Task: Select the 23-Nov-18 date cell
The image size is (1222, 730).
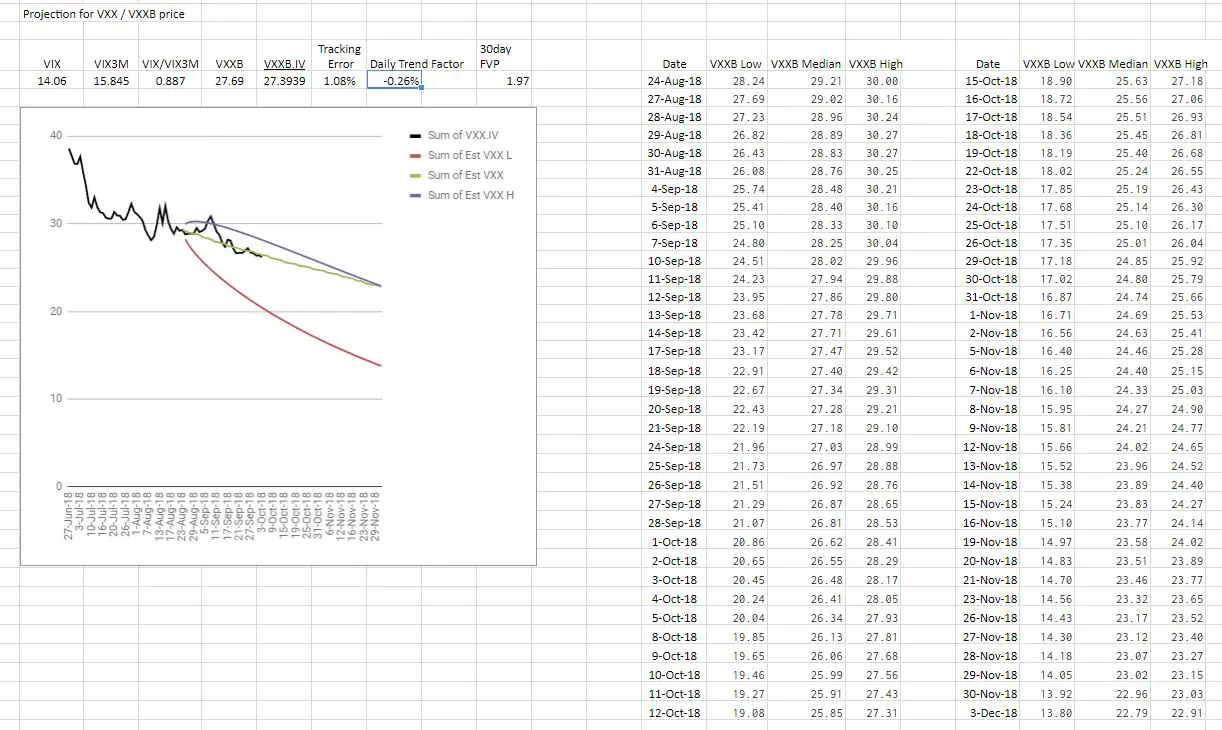Action: pyautogui.click(x=991, y=599)
